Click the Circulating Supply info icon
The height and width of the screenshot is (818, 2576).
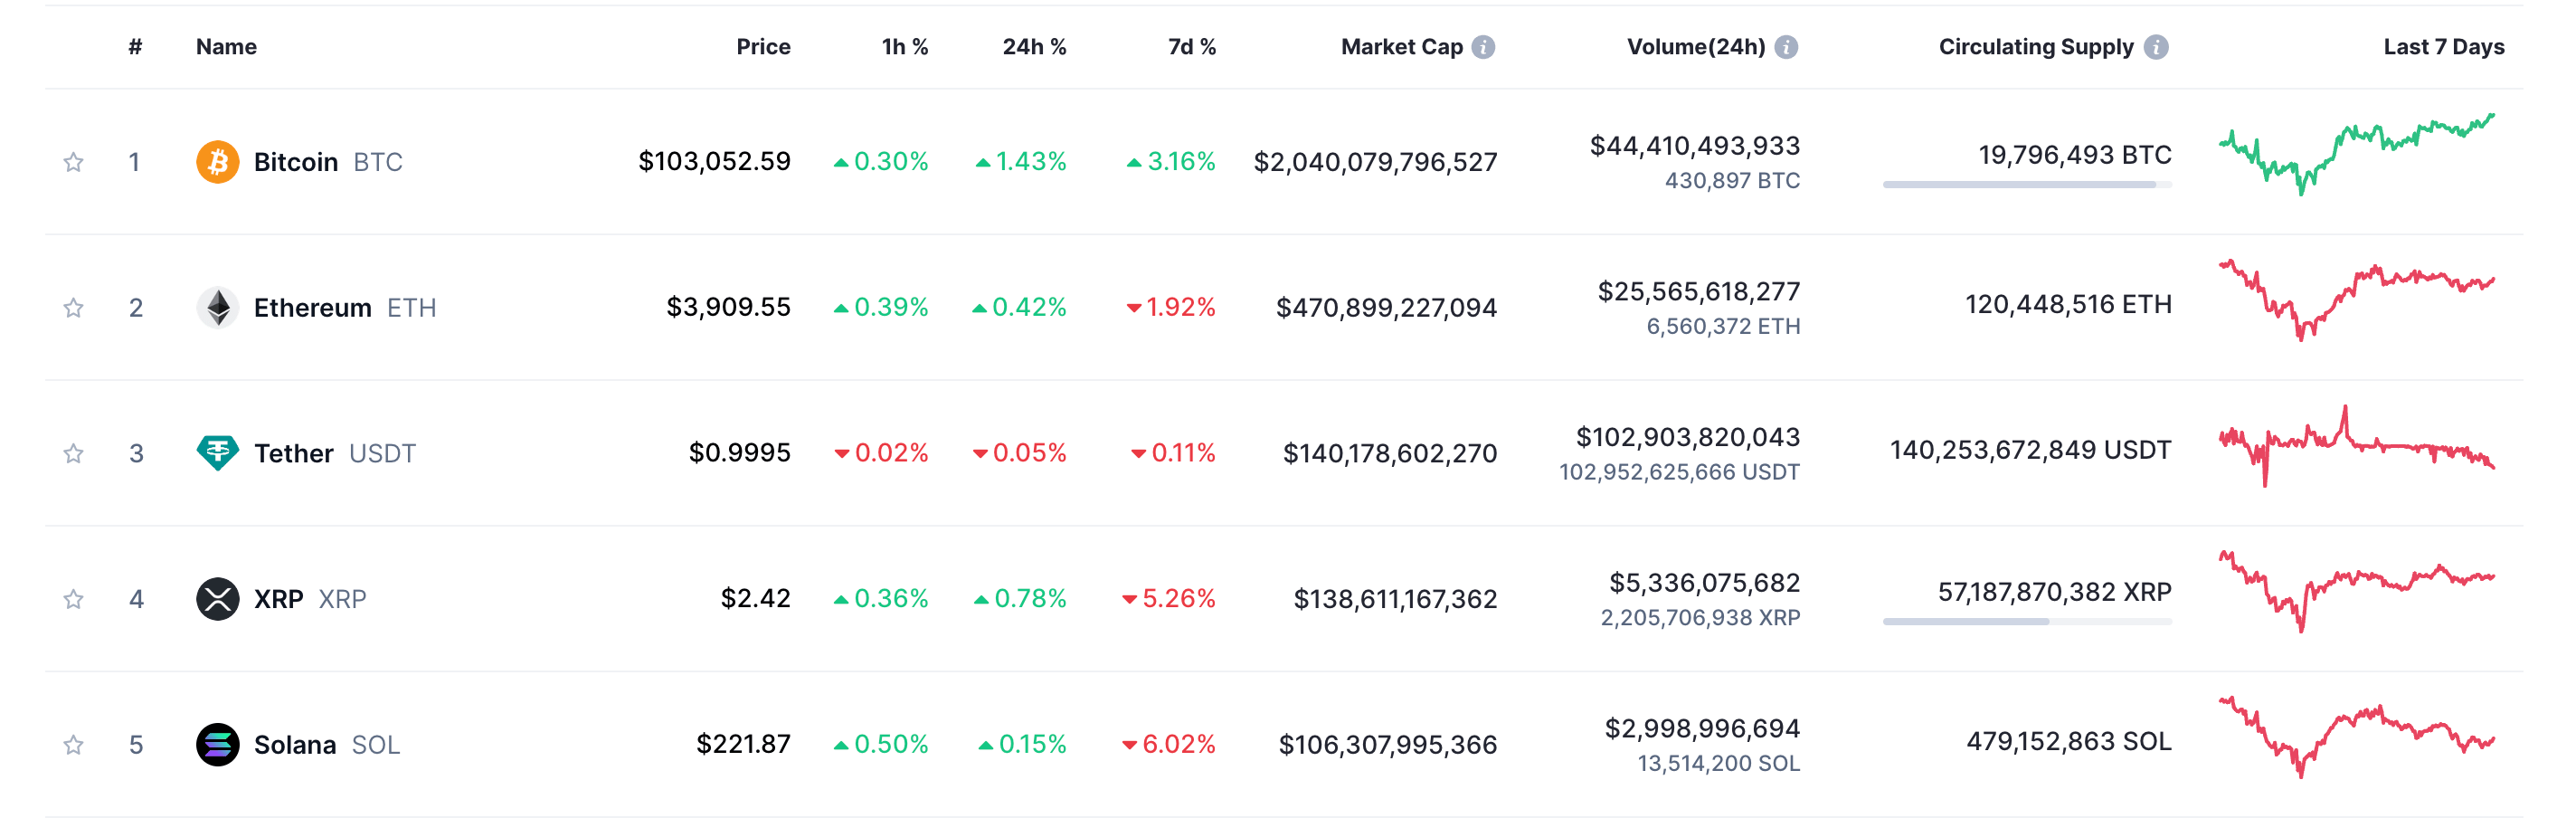pos(2156,47)
